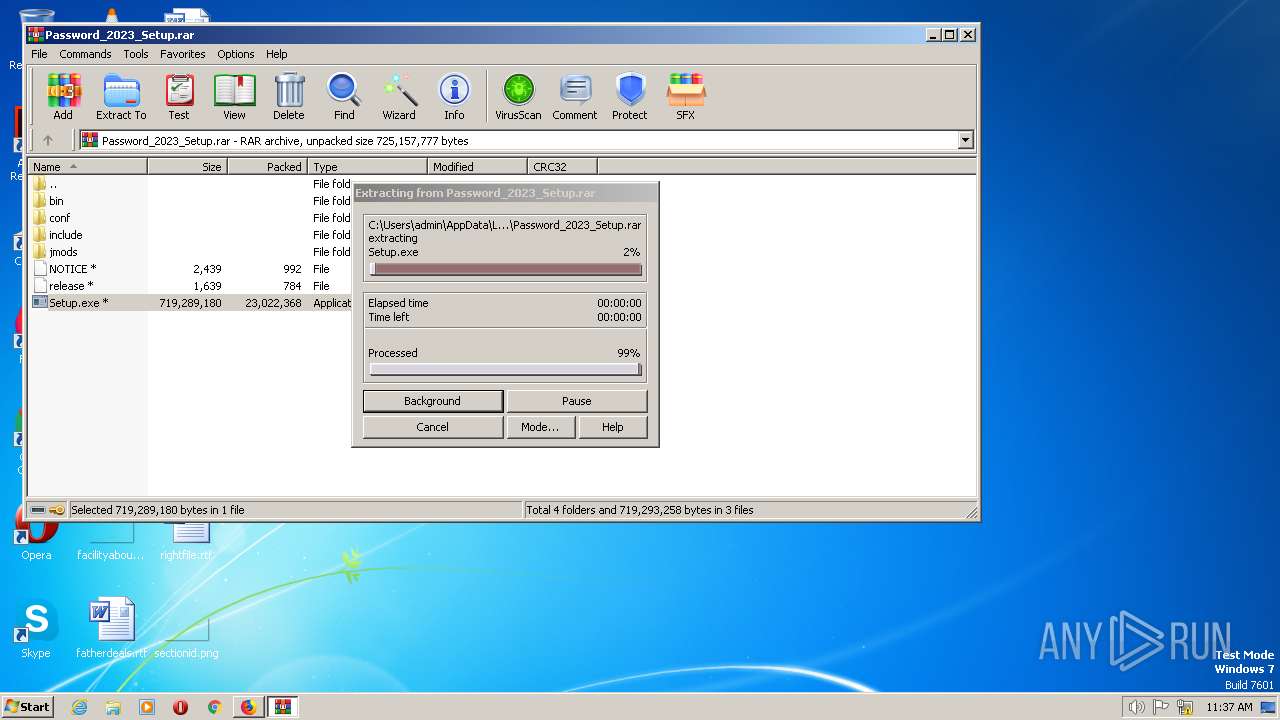Sort by the Packed column header
1280x720 pixels.
click(268, 167)
